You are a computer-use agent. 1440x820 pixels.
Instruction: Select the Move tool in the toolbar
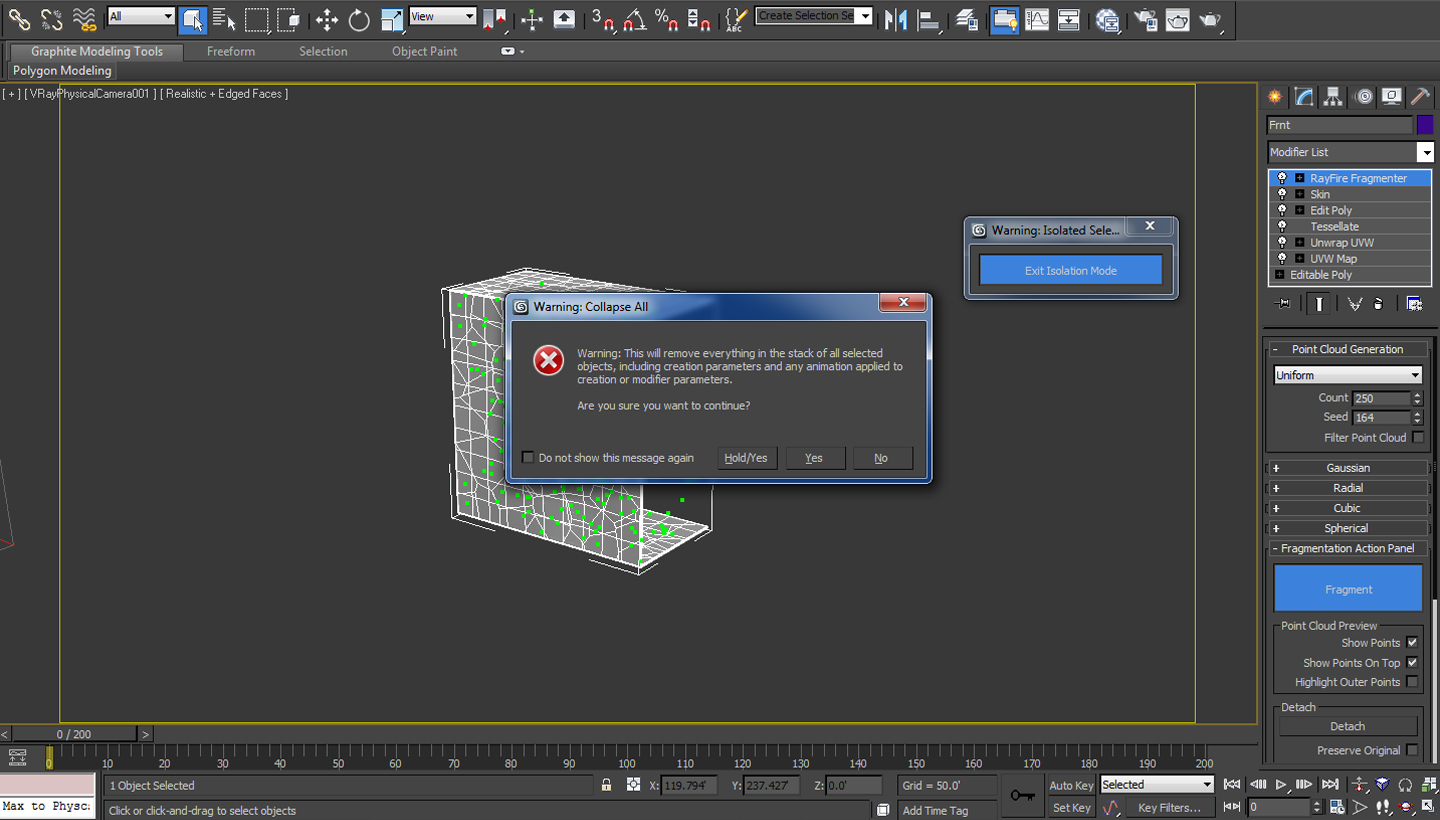tap(327, 19)
